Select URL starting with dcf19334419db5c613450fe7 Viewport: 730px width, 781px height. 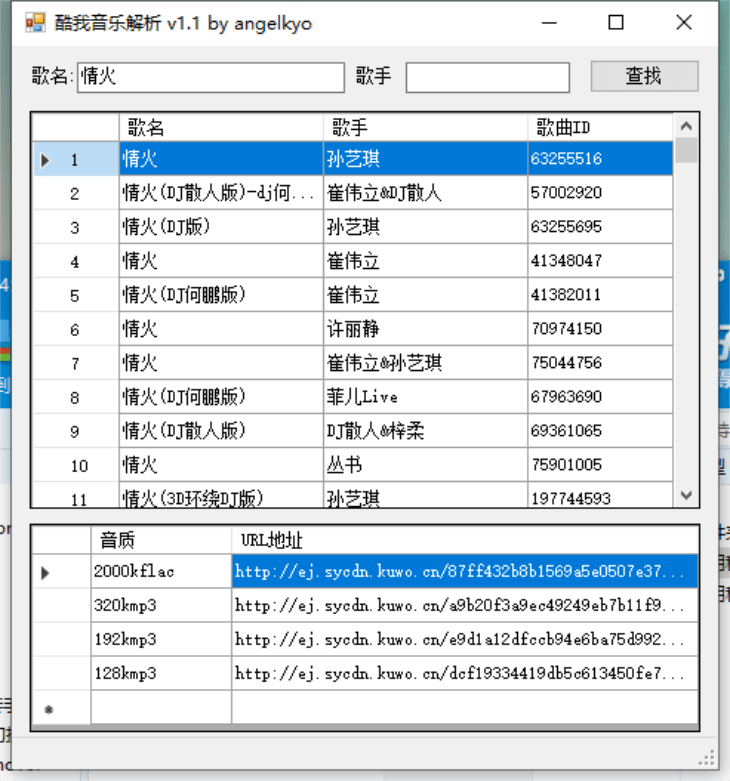click(x=465, y=673)
